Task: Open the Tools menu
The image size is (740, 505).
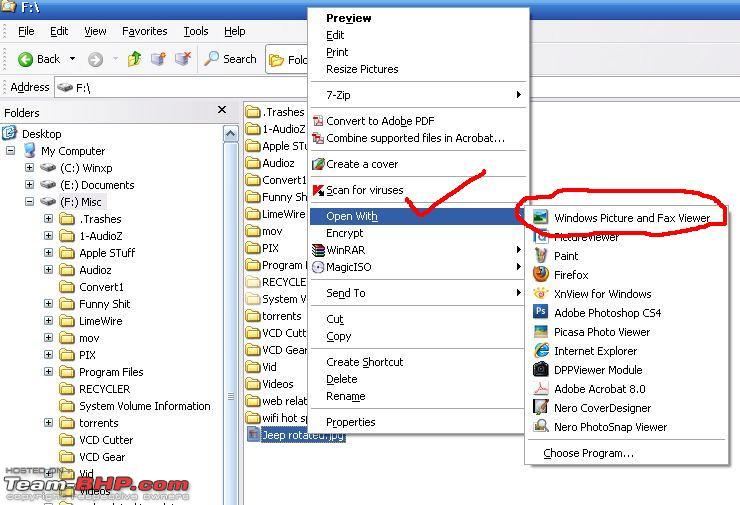Action: pos(196,31)
